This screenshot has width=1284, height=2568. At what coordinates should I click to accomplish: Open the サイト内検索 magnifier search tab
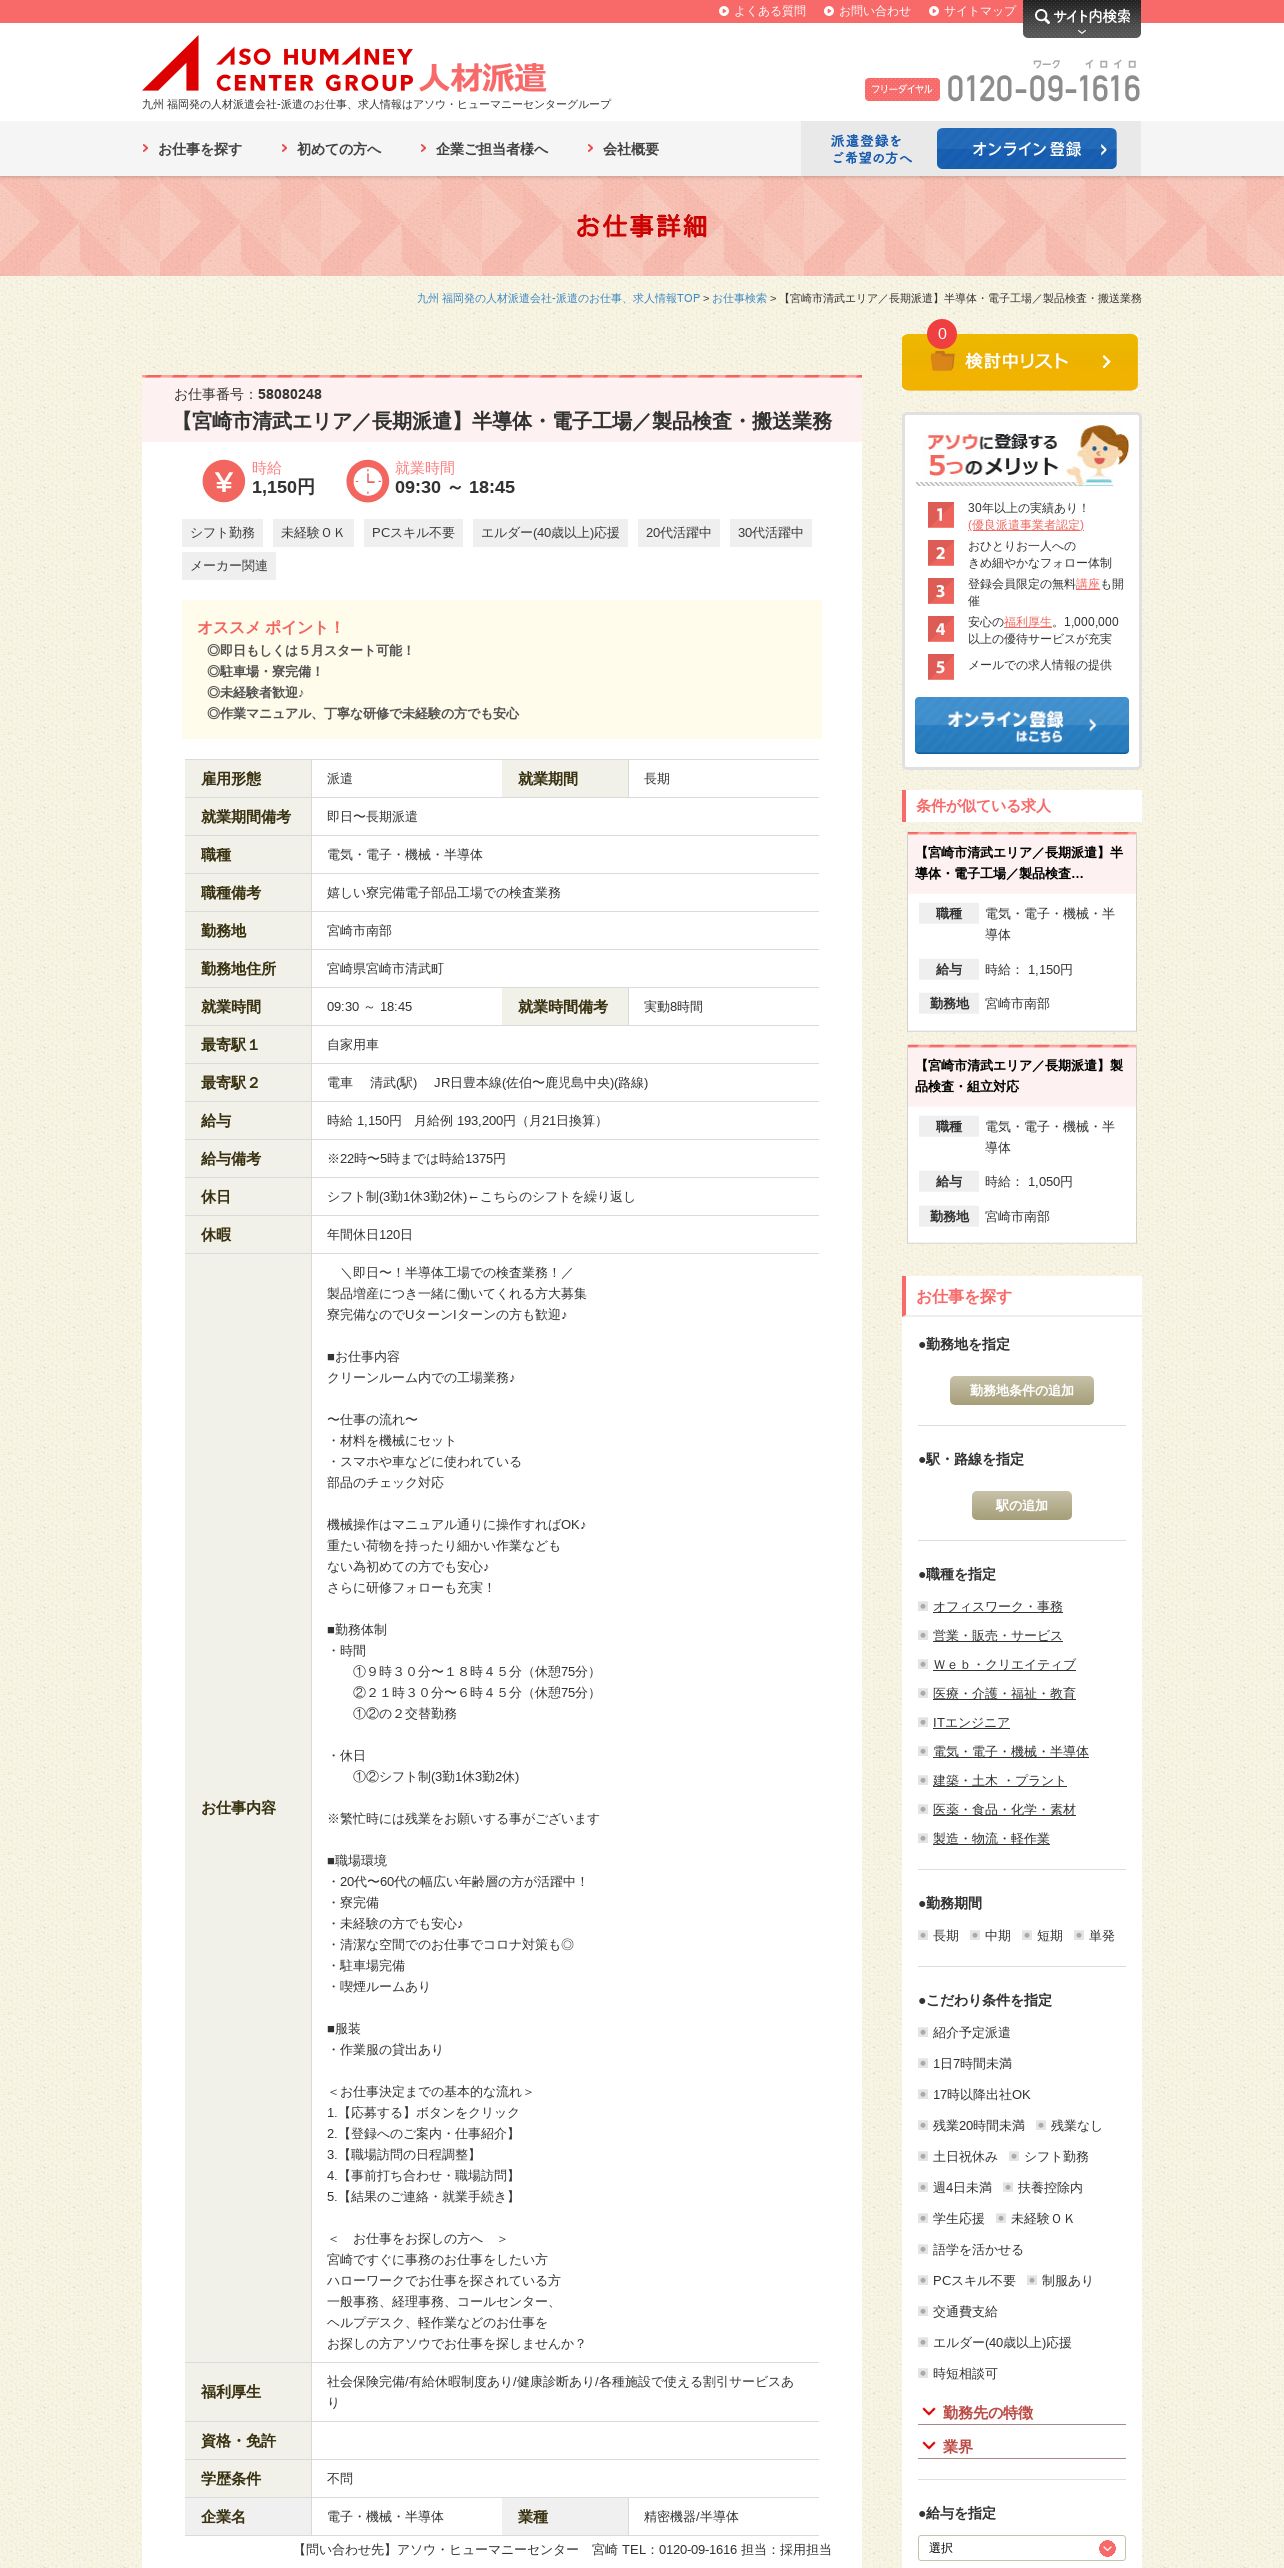click(x=1082, y=18)
